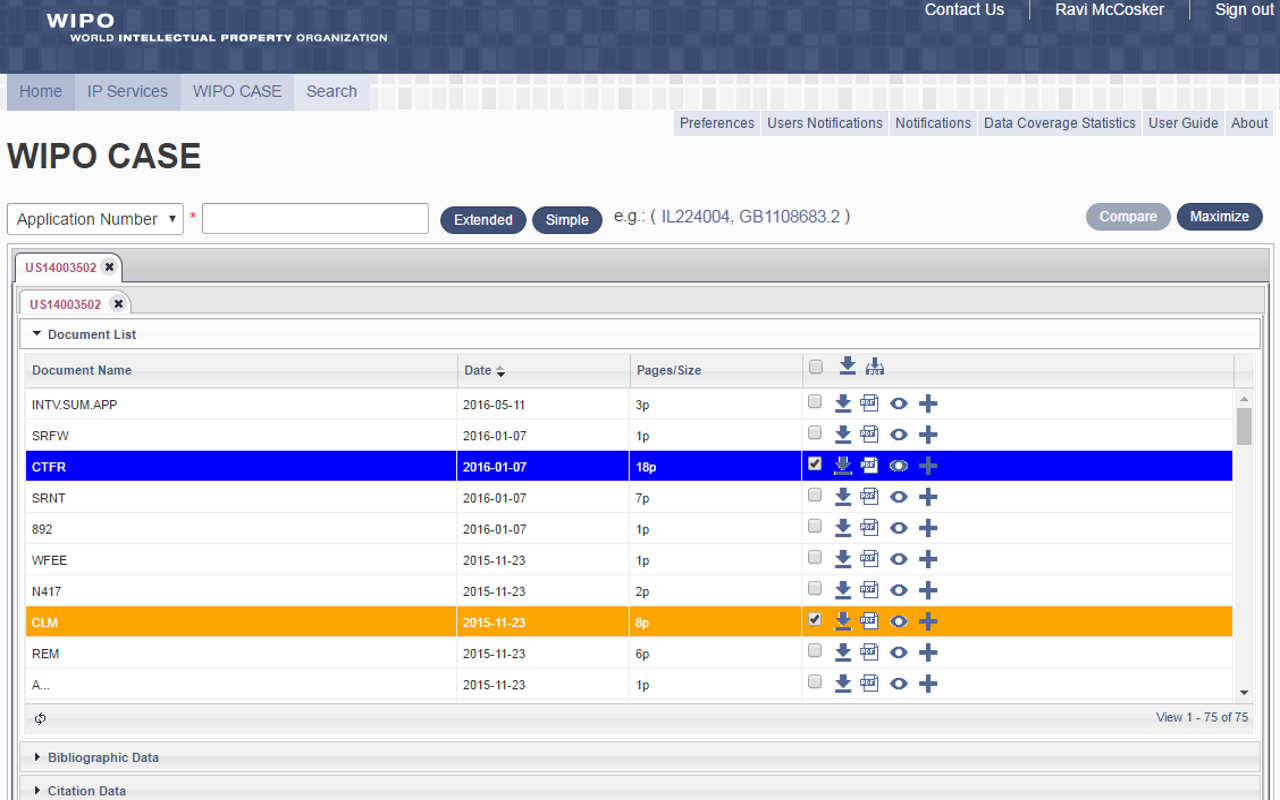
Task: Download the SRFW document
Action: pyautogui.click(x=843, y=434)
